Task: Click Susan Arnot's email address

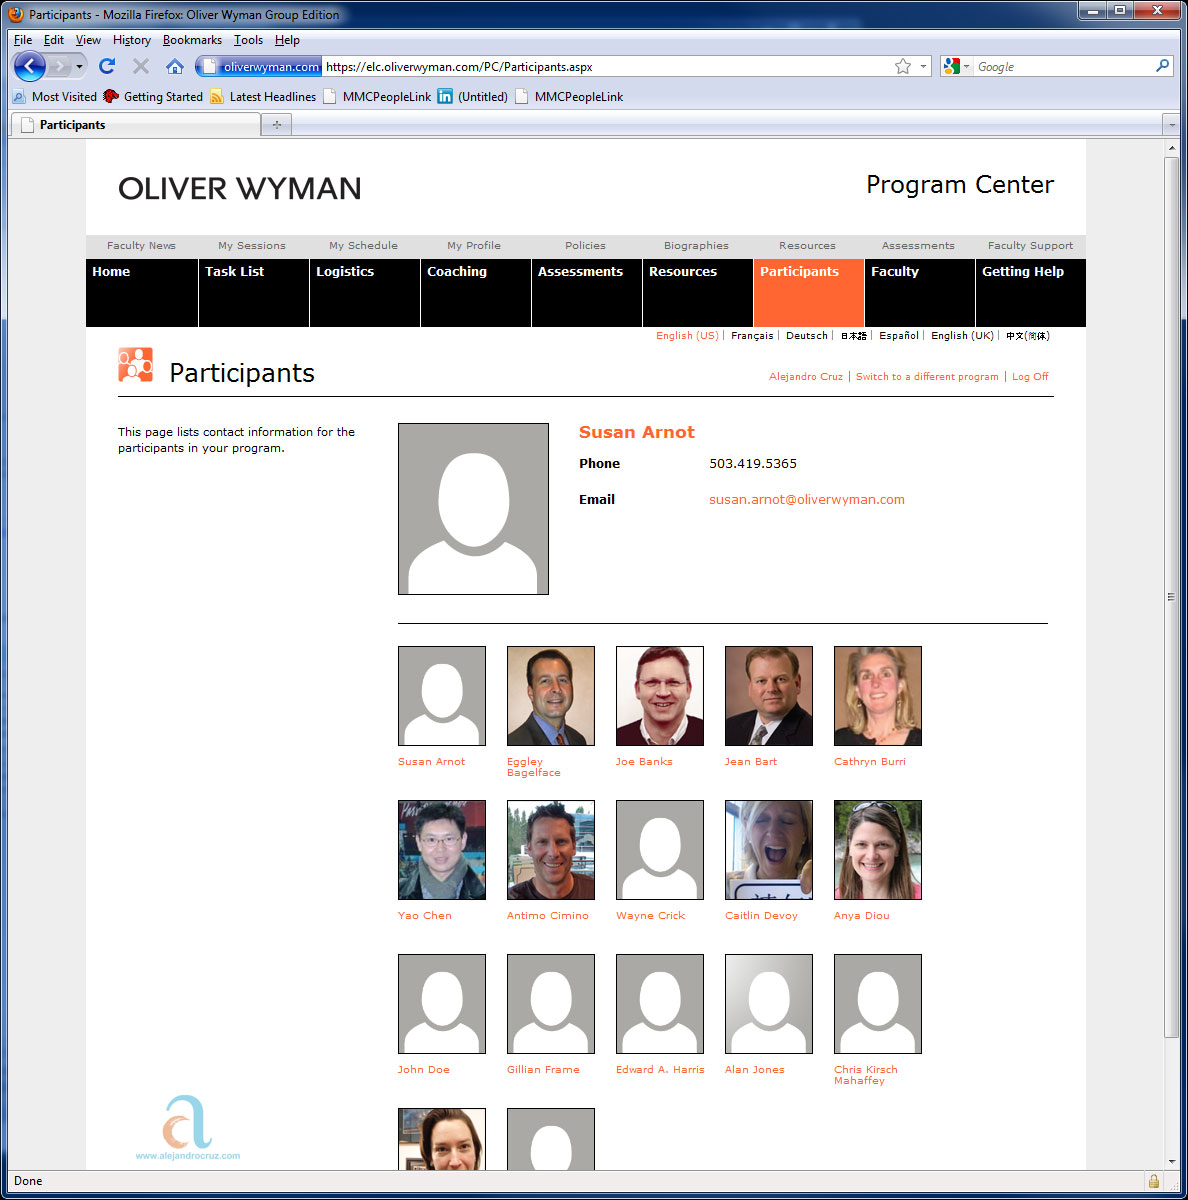Action: pyautogui.click(x=807, y=500)
